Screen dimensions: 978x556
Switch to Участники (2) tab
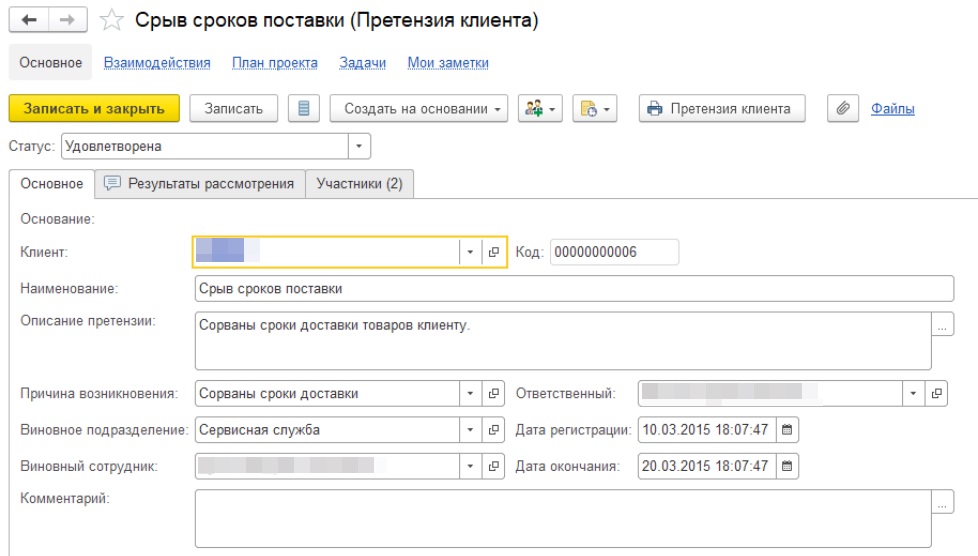359,184
